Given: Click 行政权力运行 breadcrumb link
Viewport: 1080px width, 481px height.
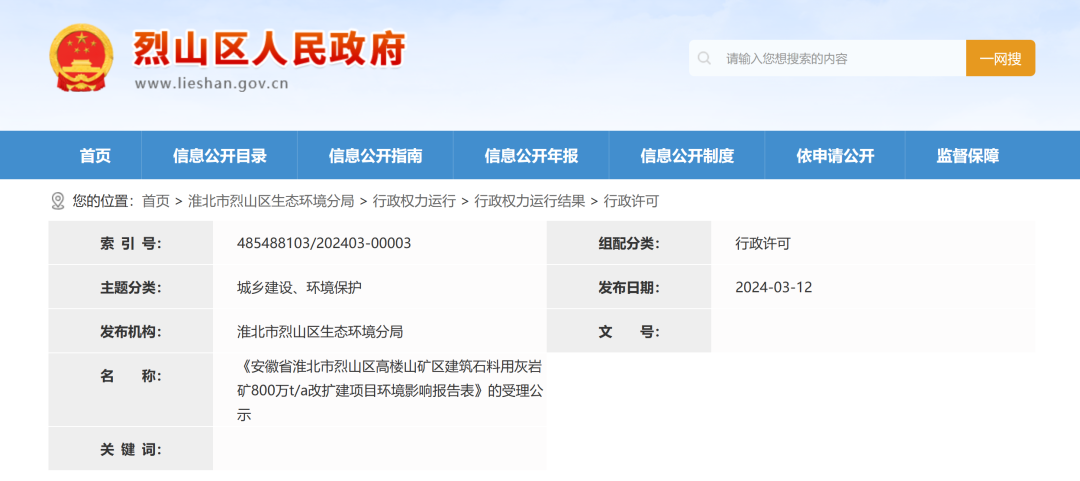Looking at the screenshot, I should (414, 201).
